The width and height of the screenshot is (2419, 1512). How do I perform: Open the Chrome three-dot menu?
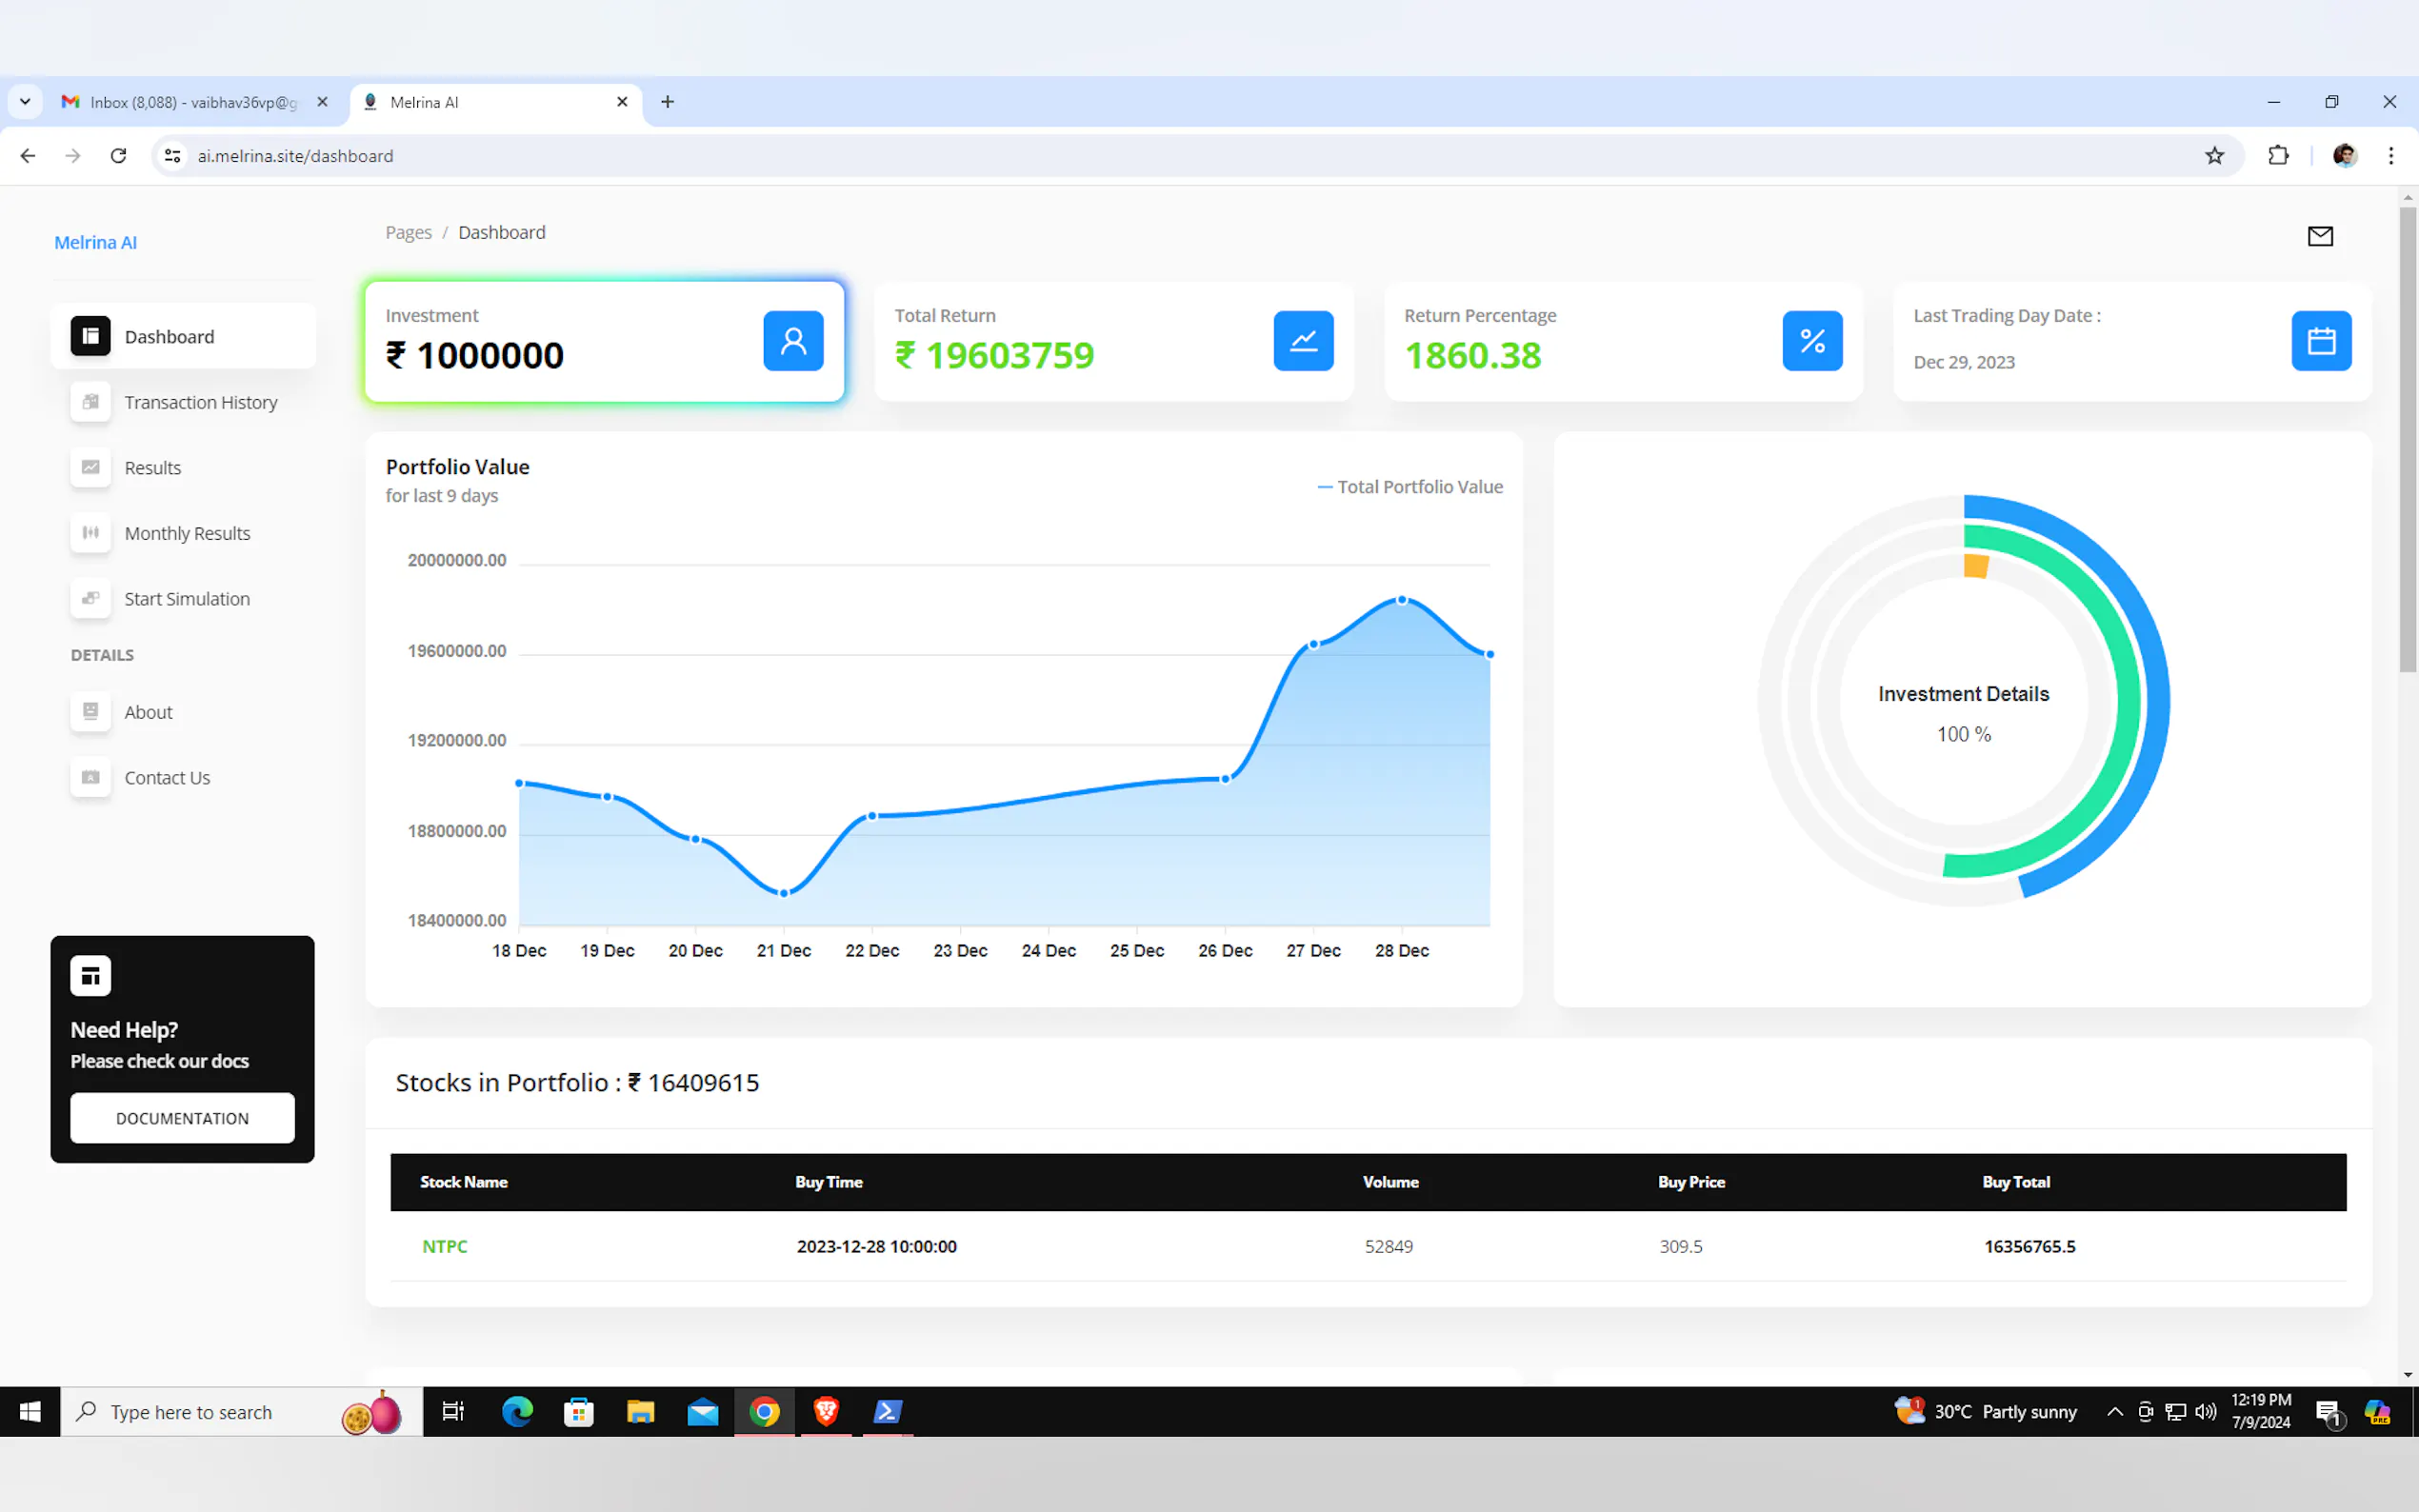2390,156
